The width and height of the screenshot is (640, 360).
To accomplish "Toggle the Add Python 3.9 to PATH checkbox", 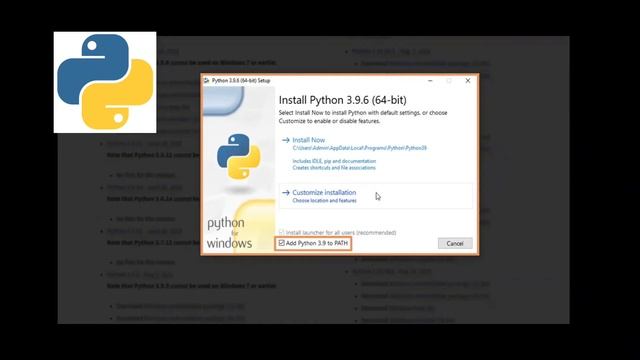I will [x=282, y=243].
